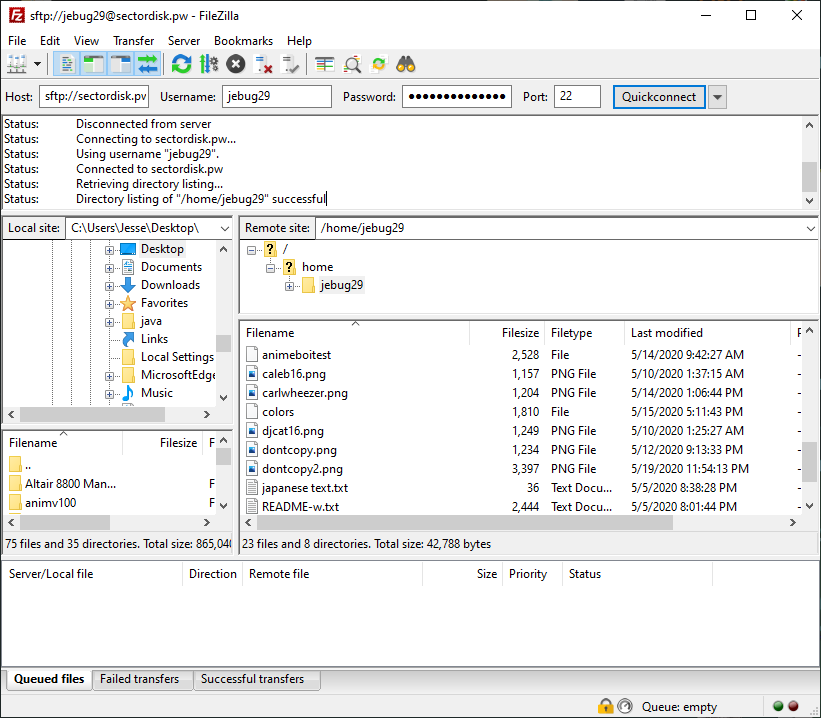Refresh file and folder lists

[181, 64]
